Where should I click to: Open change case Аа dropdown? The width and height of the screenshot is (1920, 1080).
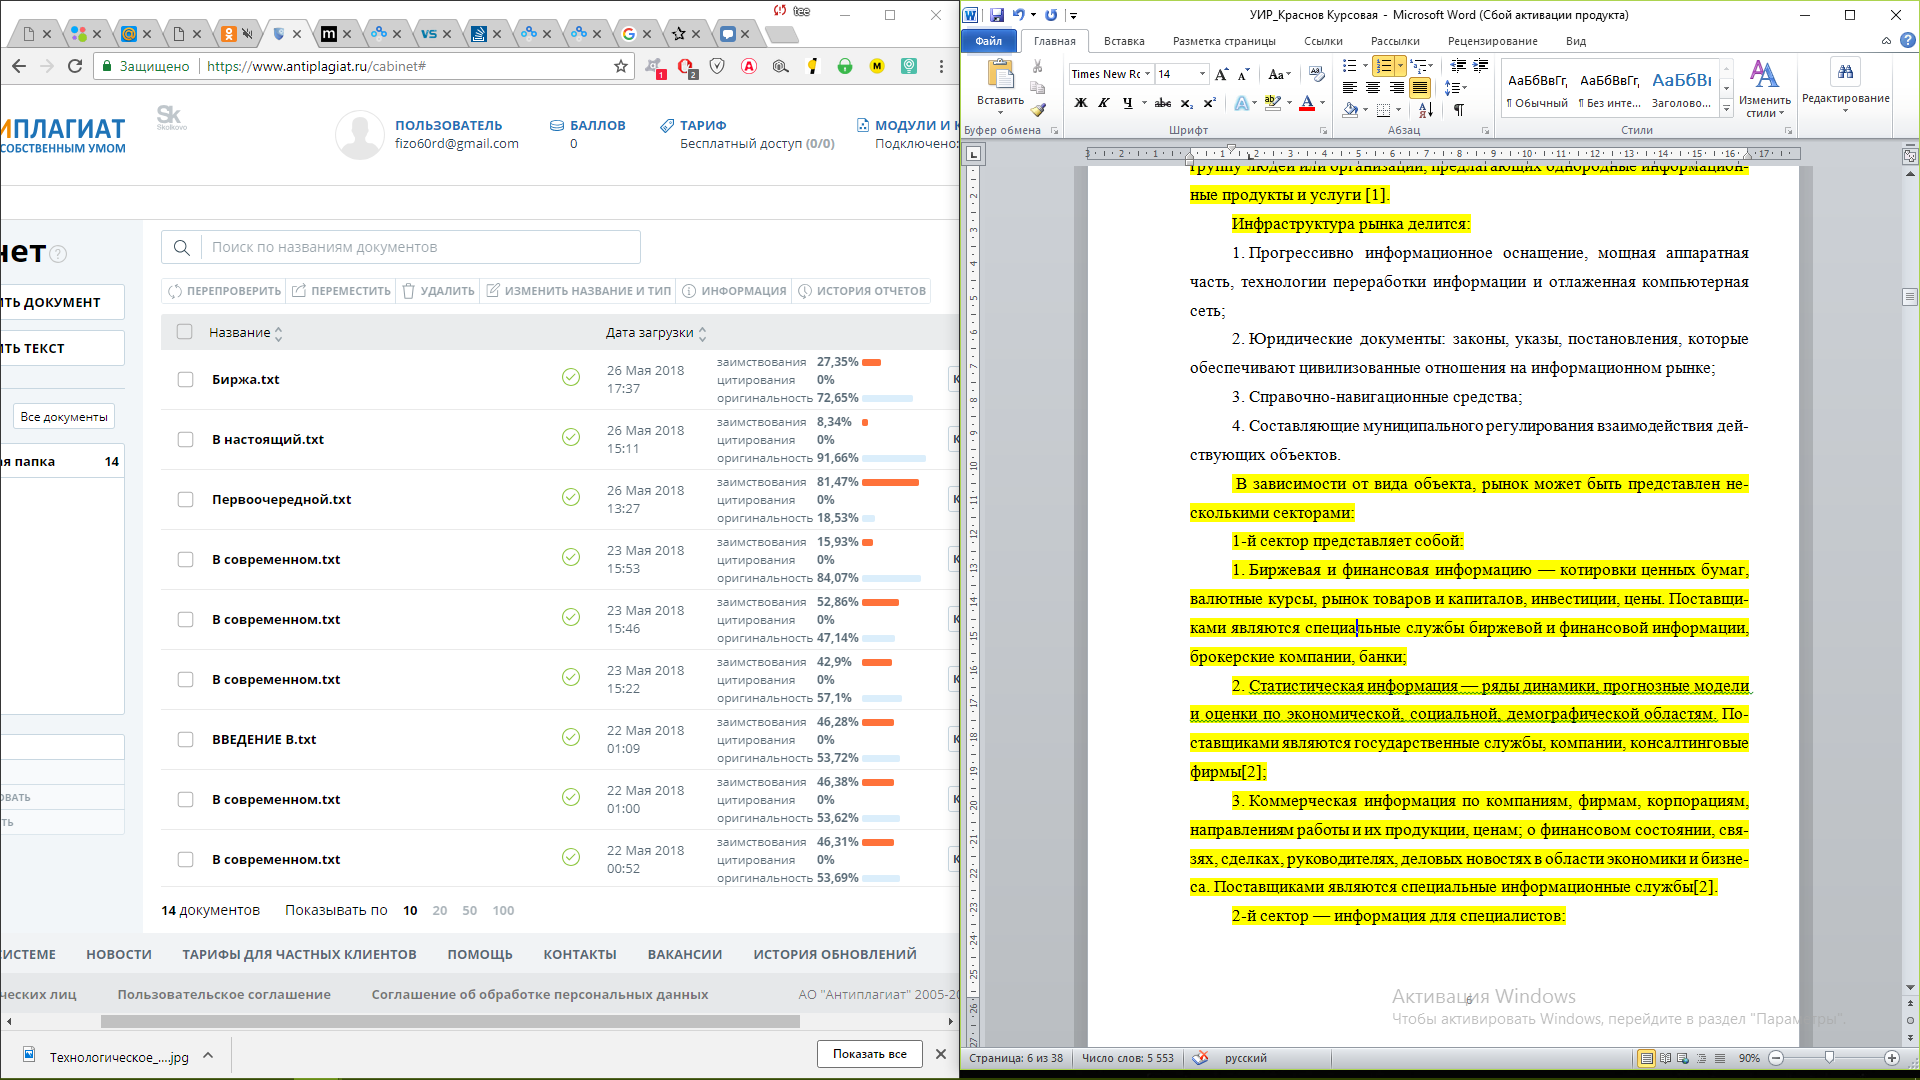[x=1279, y=74]
